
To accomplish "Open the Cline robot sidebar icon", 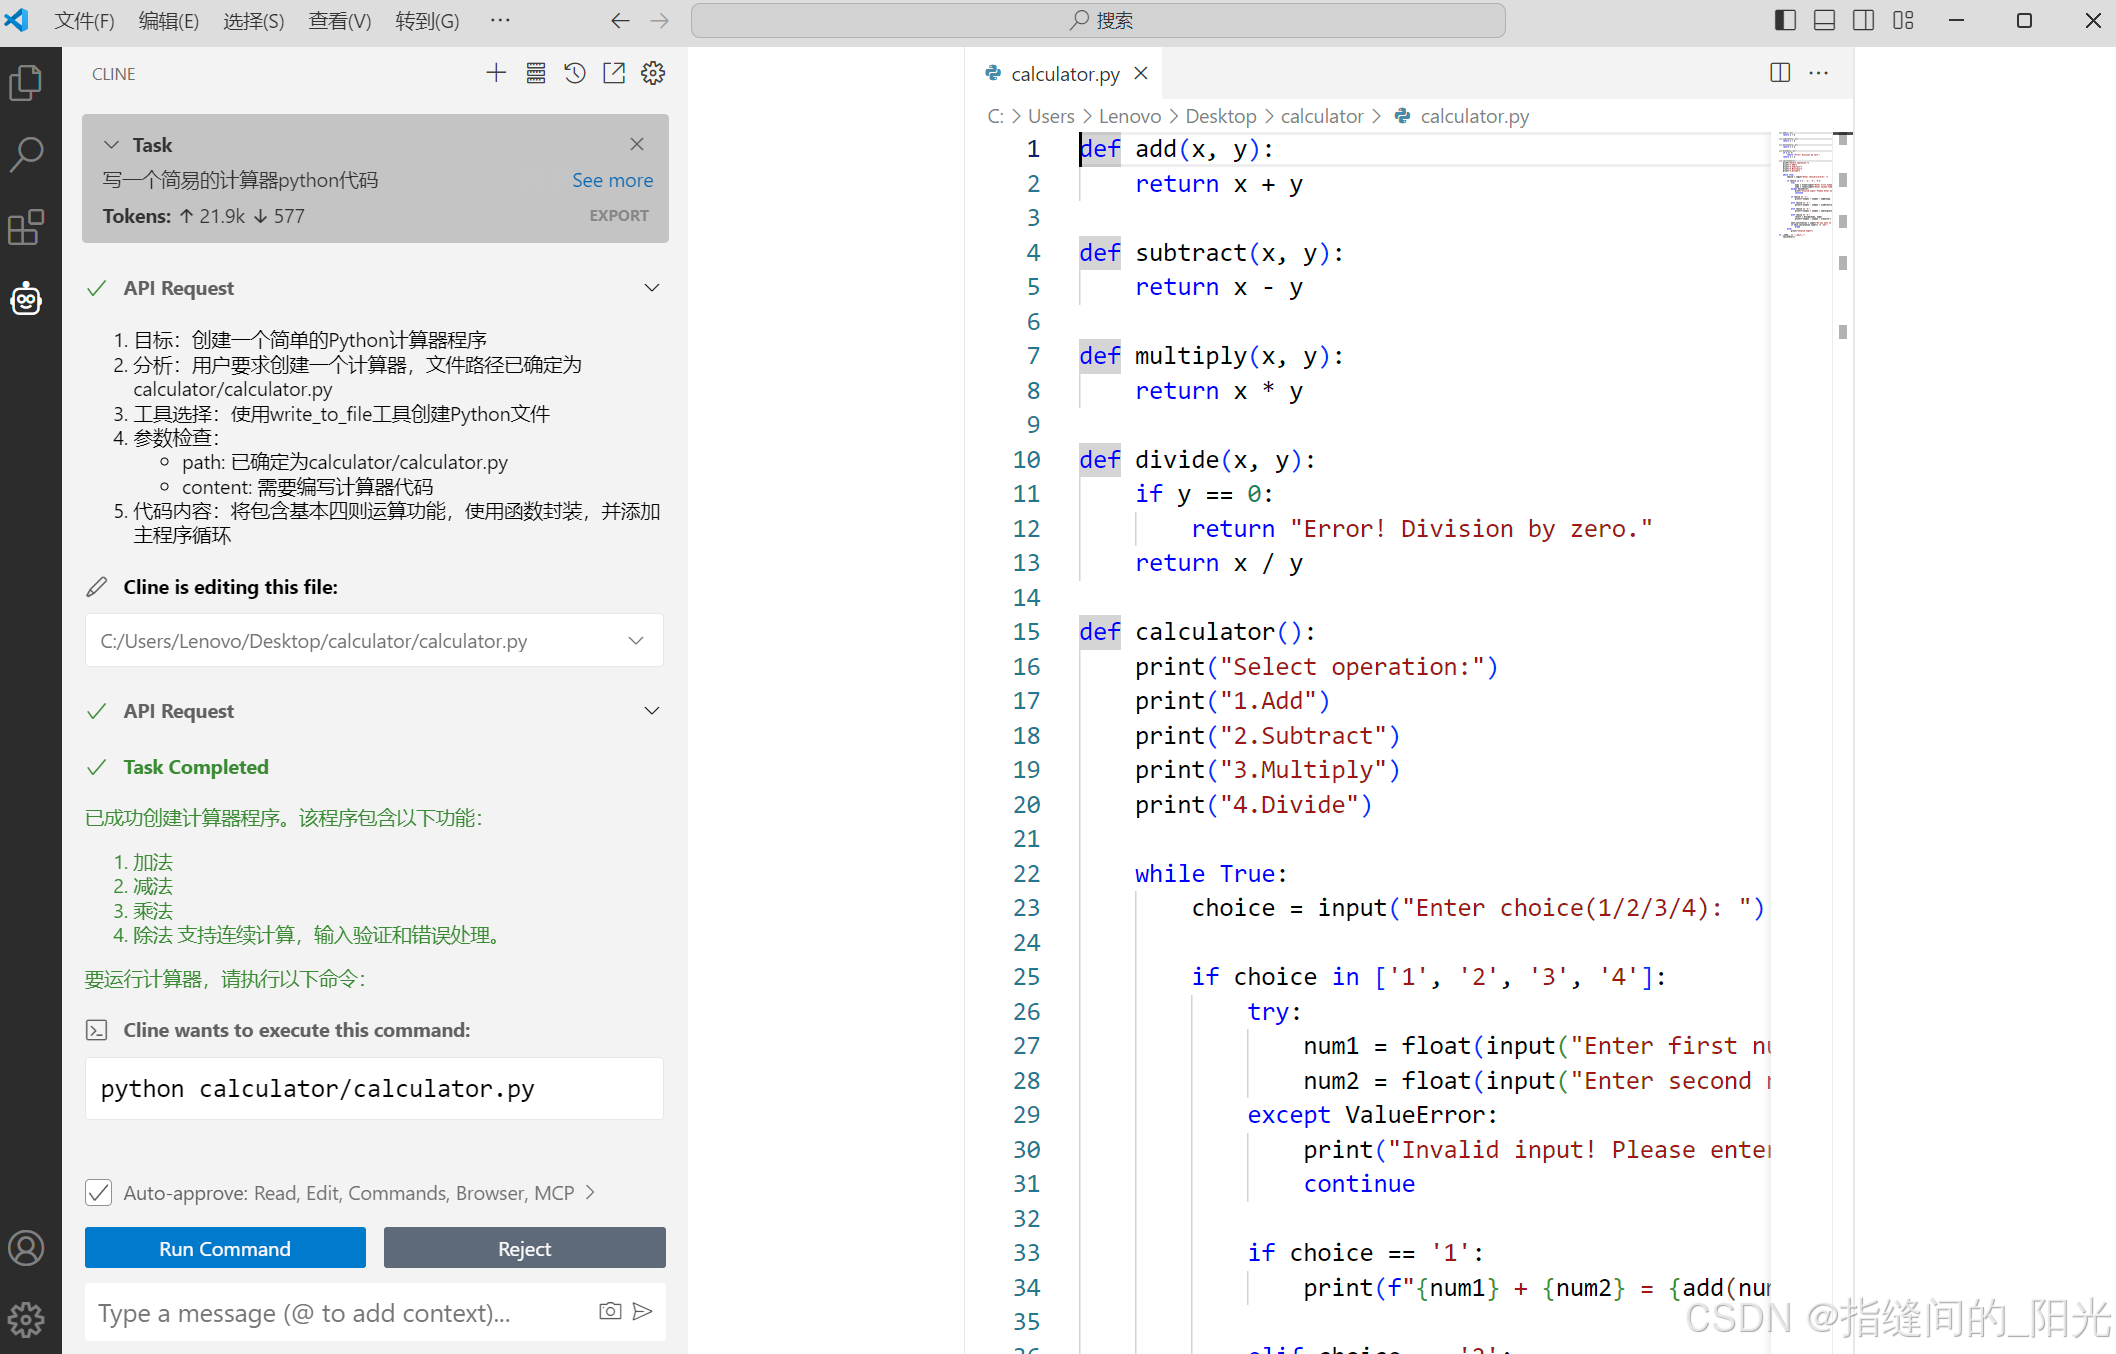I will (x=26, y=298).
